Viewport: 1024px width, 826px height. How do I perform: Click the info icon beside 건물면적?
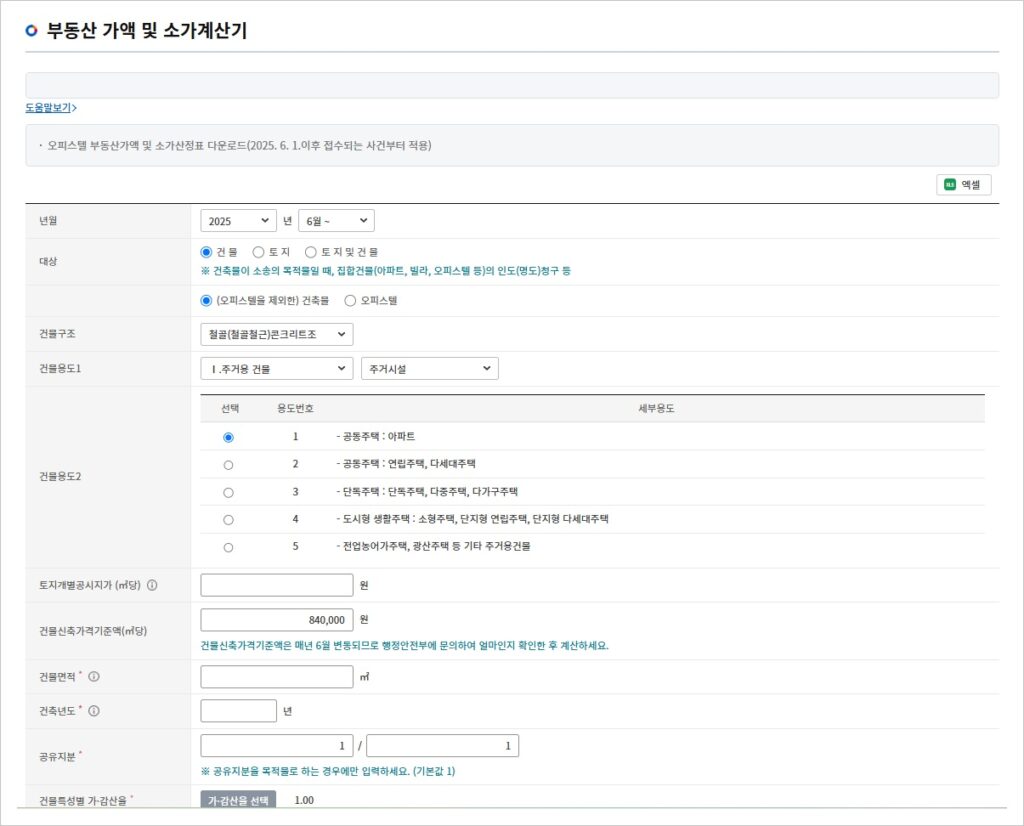click(x=94, y=677)
